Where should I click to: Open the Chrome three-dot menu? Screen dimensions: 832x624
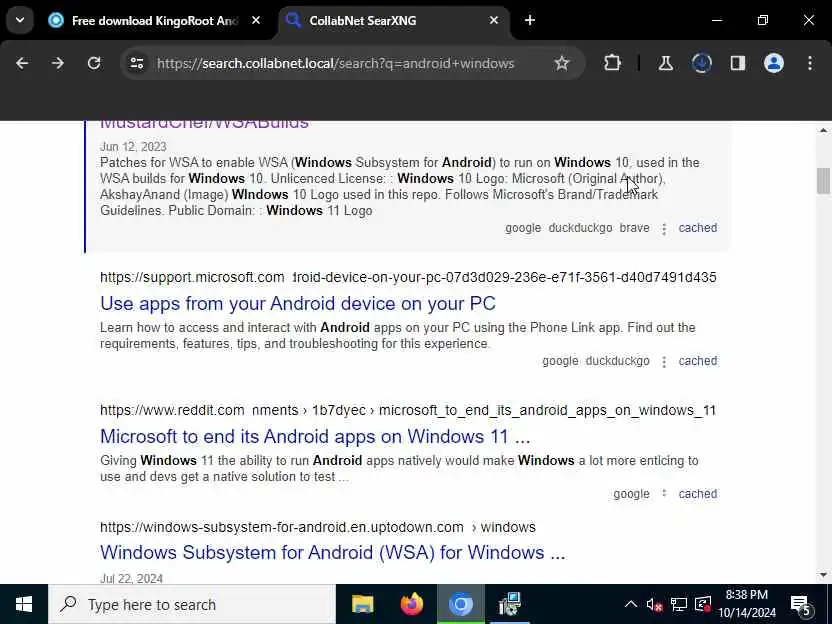point(810,63)
